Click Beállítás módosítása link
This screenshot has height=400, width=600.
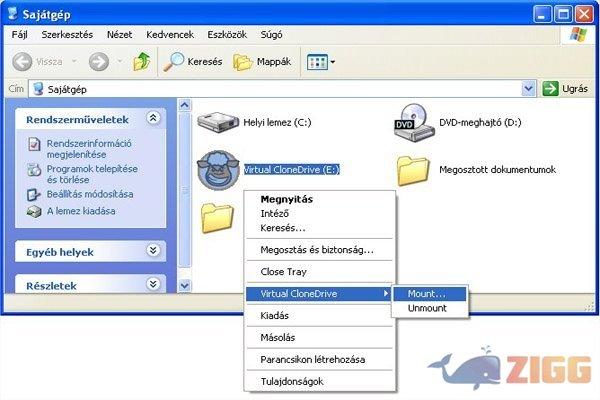90,194
